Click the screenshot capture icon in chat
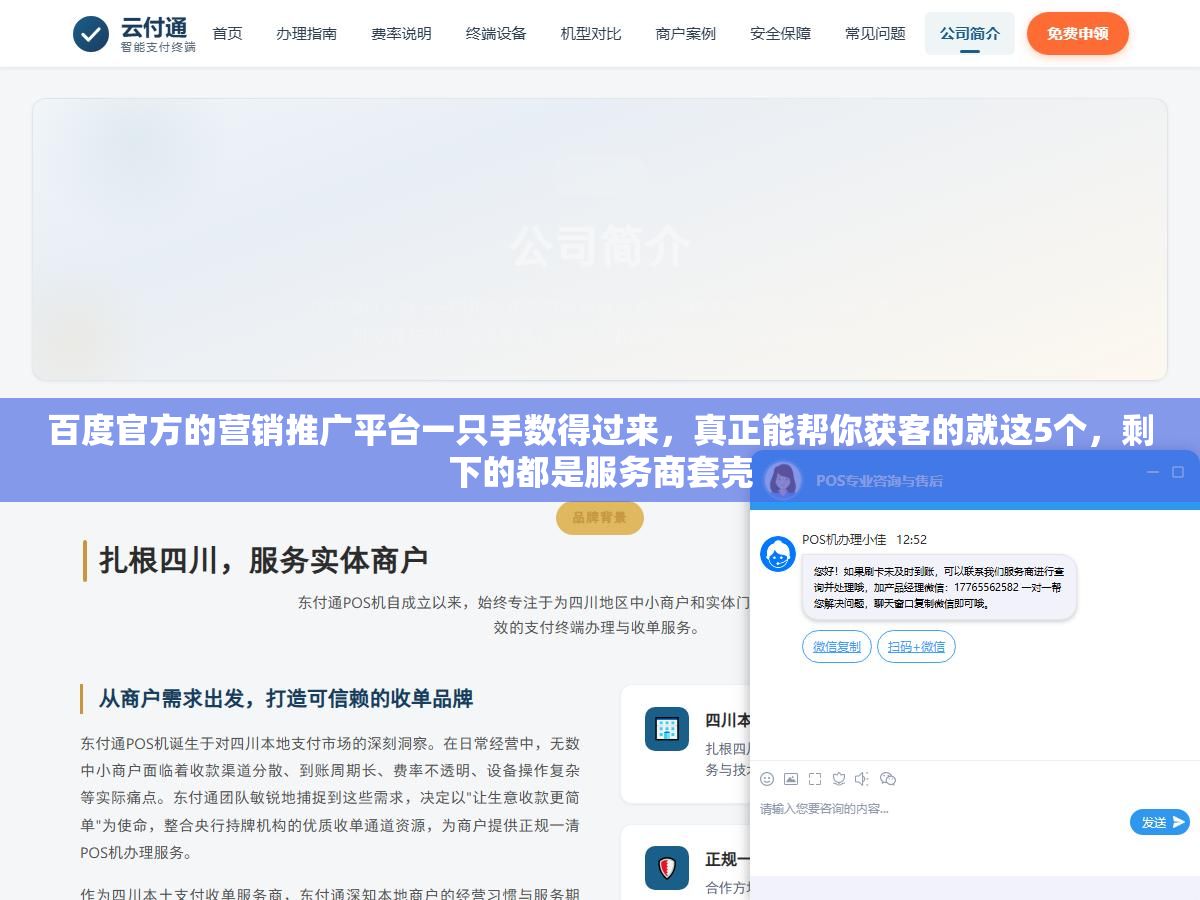The height and width of the screenshot is (900, 1200). coord(815,779)
